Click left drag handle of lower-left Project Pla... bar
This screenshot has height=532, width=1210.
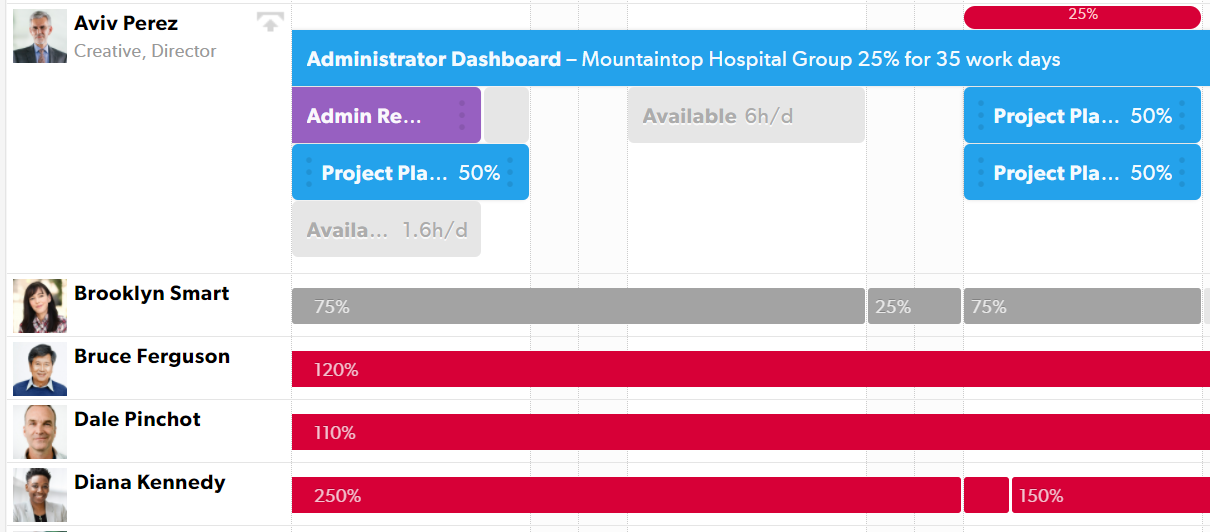(x=309, y=172)
